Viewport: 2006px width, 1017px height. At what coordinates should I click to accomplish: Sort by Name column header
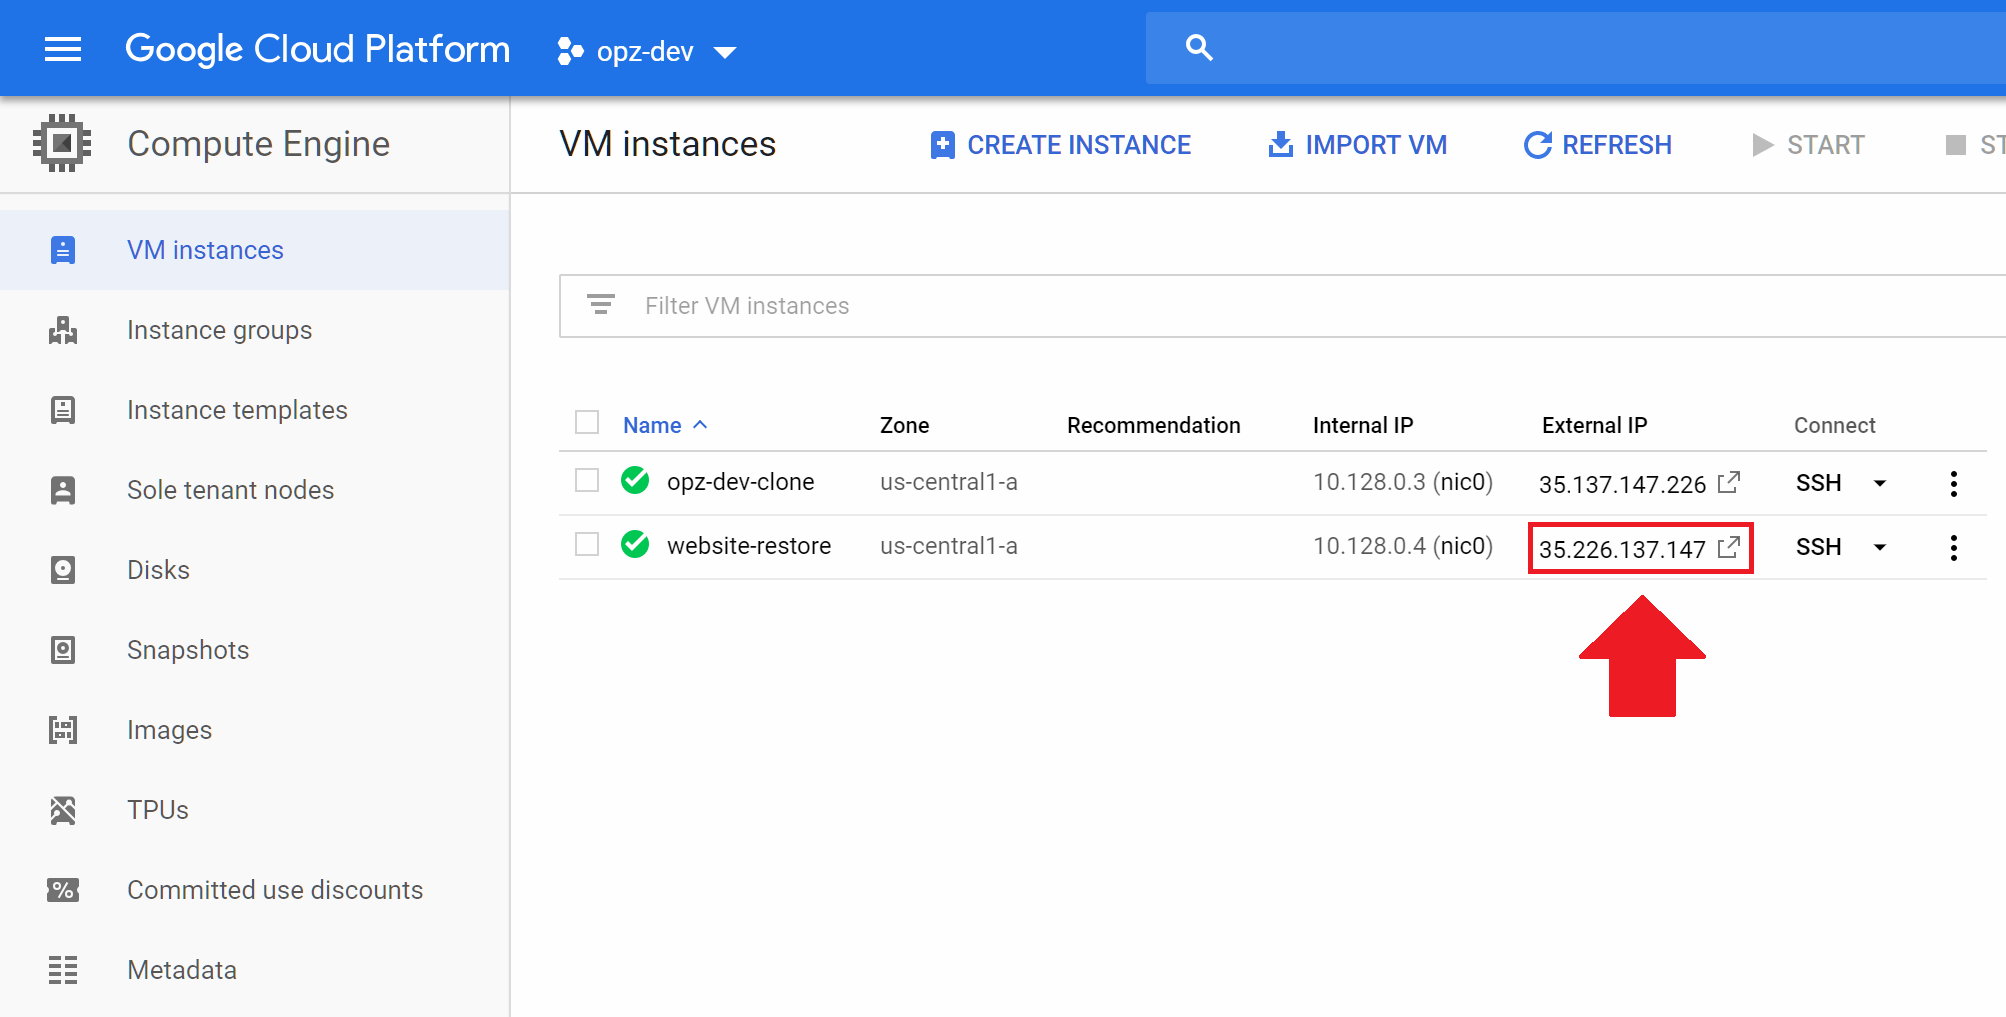point(652,425)
